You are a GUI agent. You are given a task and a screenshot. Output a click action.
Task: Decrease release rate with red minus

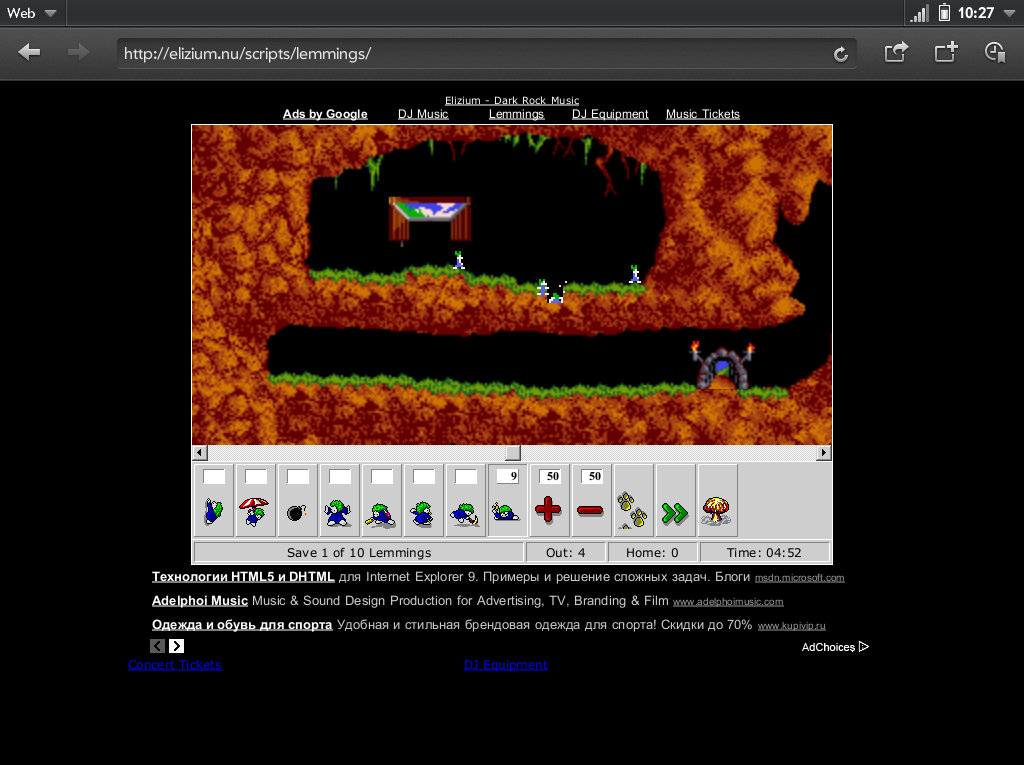(x=591, y=501)
